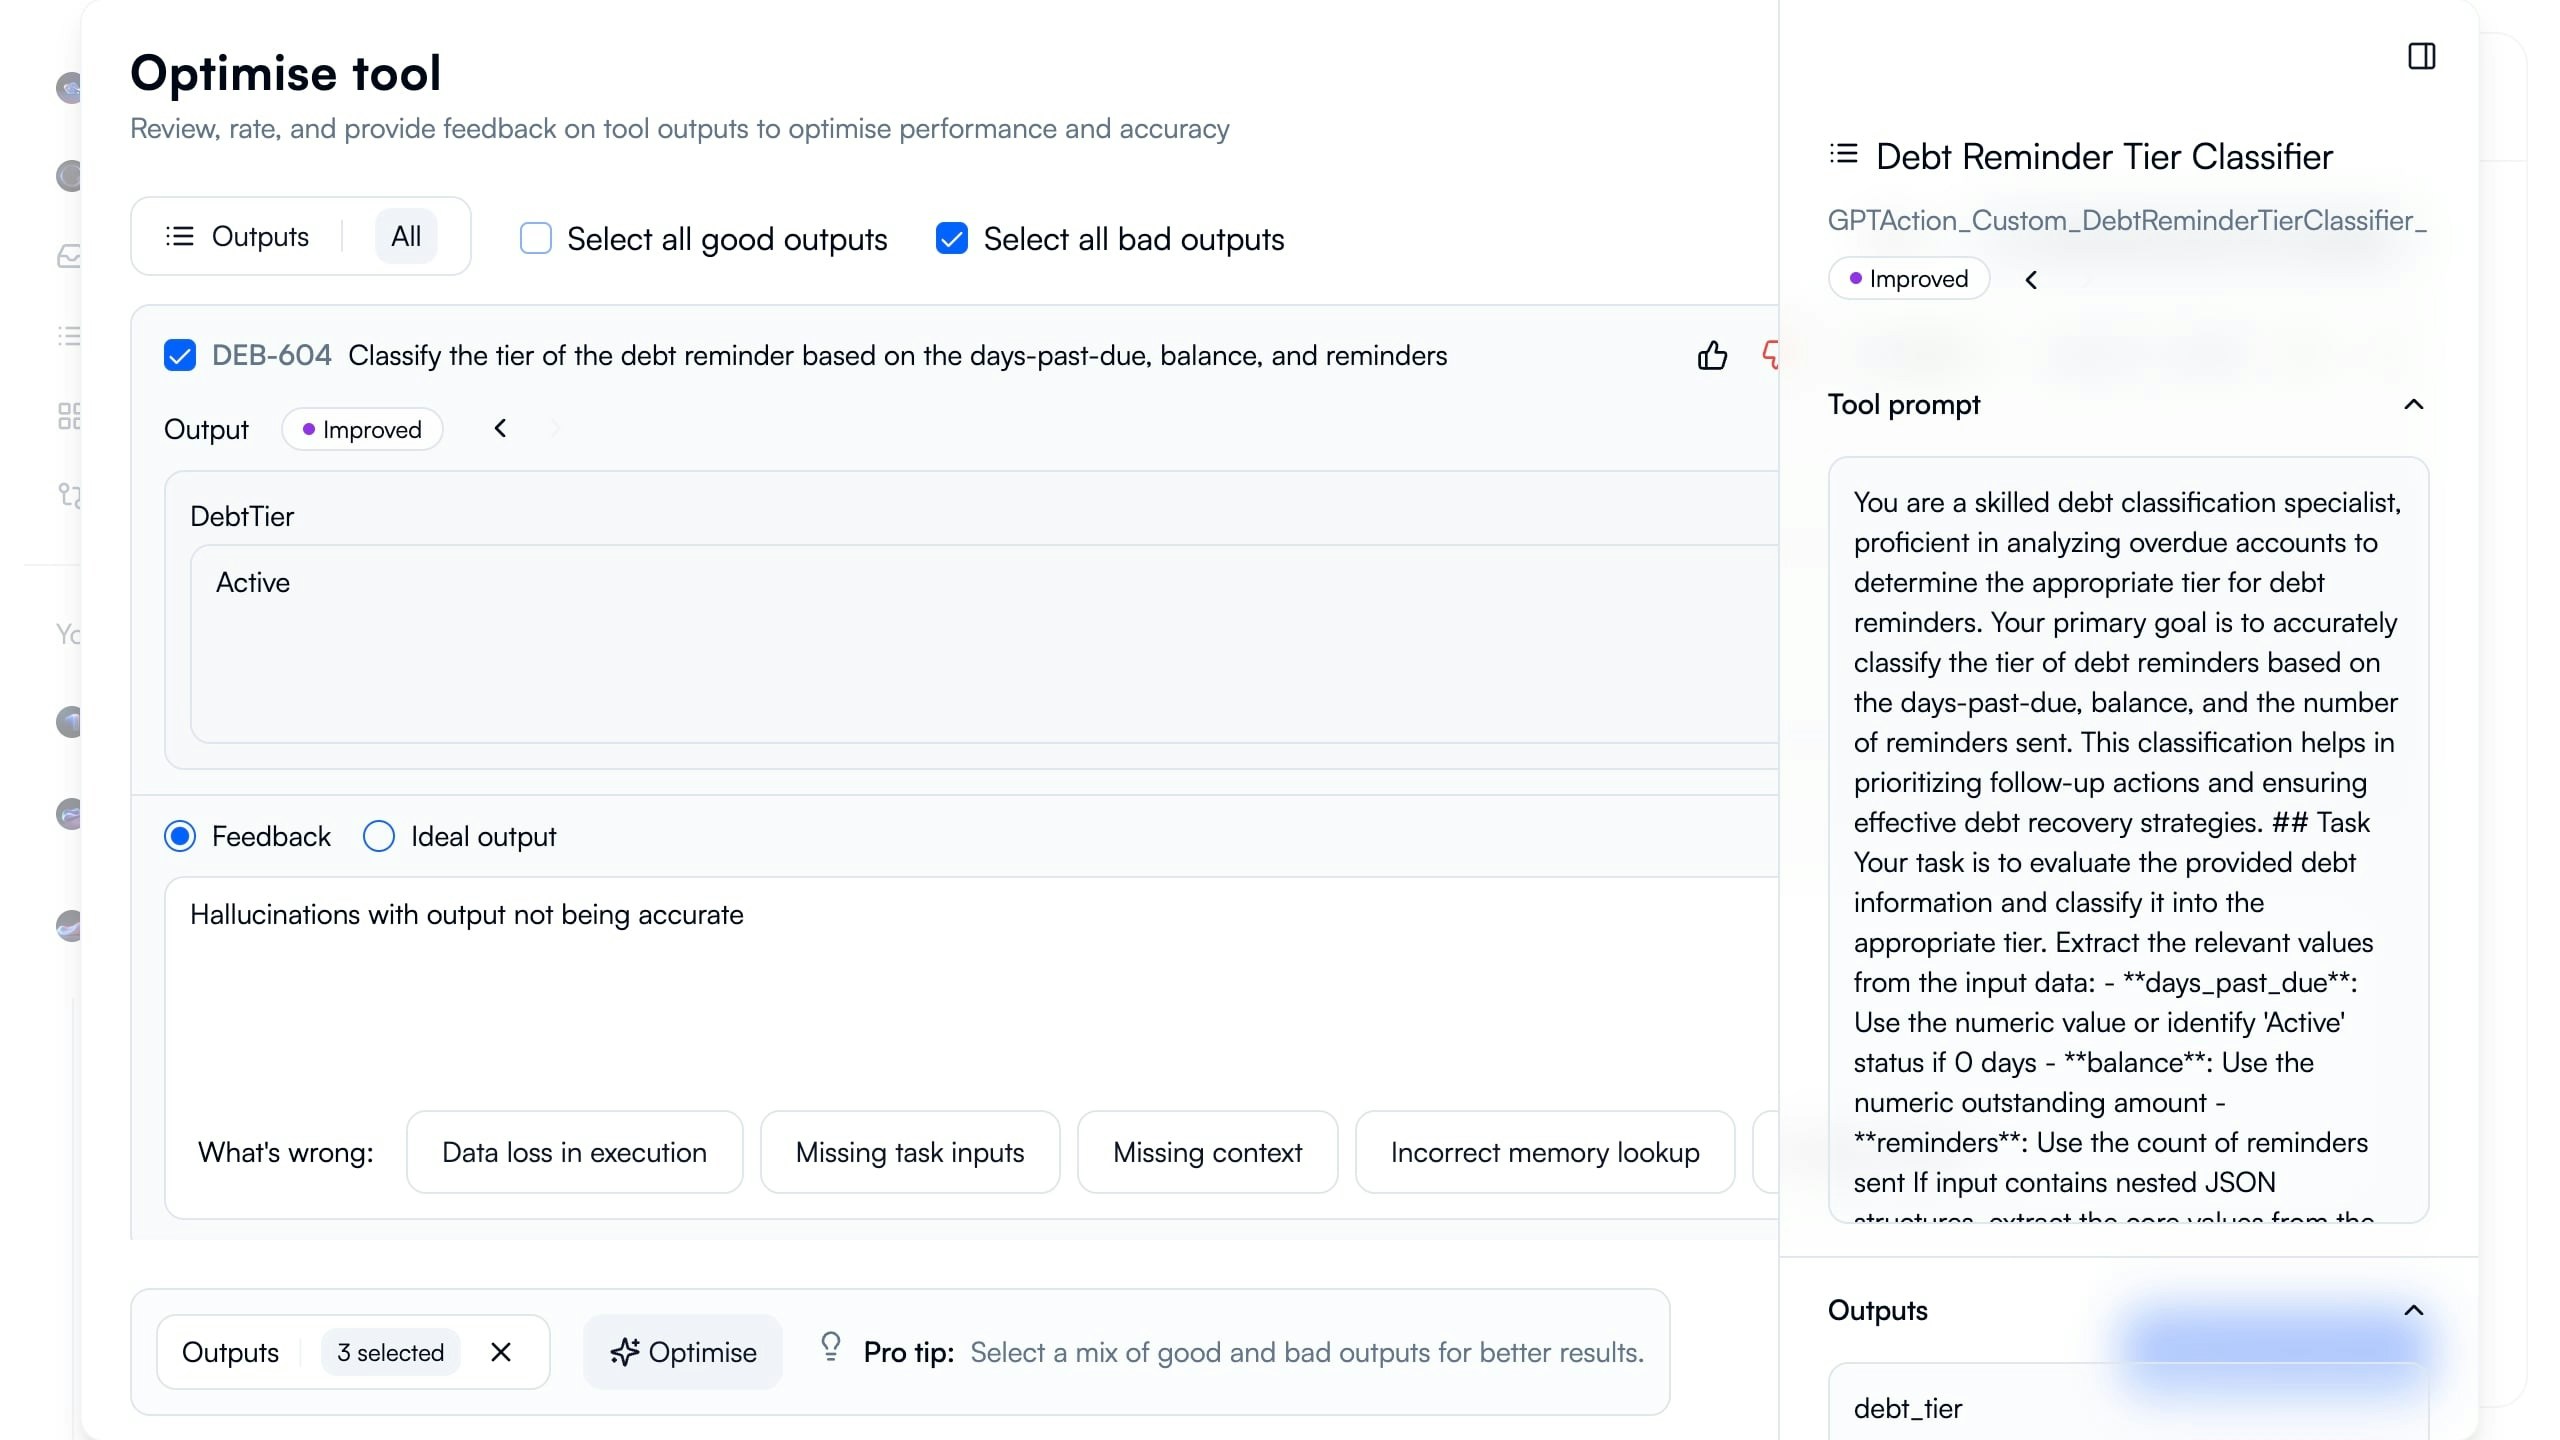
Task: Clear the selection with the X icon
Action: (501, 1352)
